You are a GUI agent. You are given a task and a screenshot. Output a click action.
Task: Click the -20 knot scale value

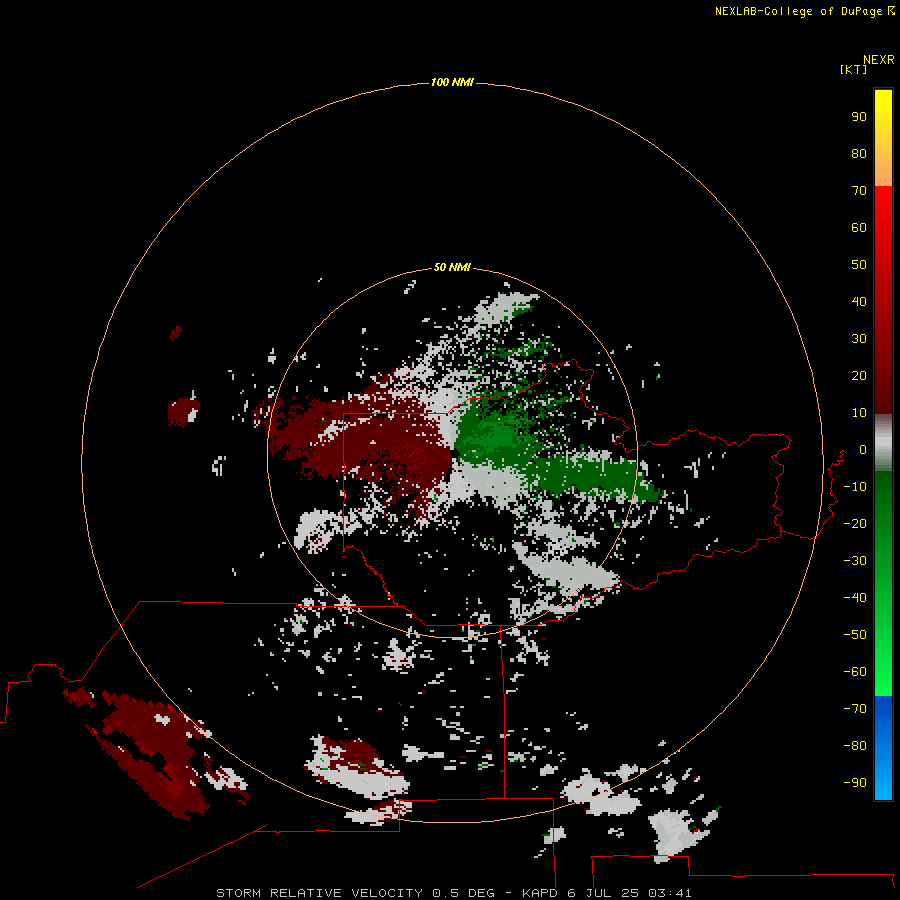coord(855,524)
